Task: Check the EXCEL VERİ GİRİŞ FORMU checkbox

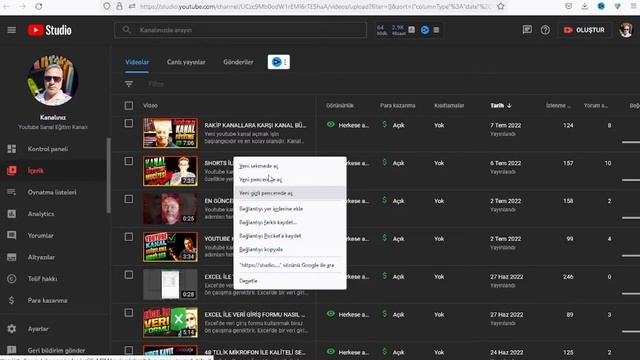Action: pos(129,313)
